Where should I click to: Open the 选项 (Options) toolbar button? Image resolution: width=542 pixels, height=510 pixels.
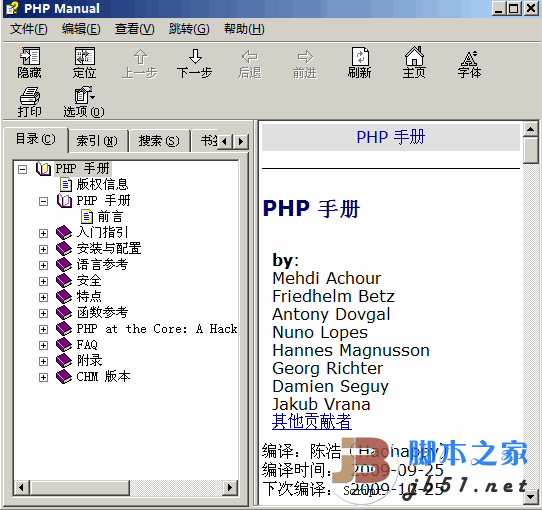[84, 102]
